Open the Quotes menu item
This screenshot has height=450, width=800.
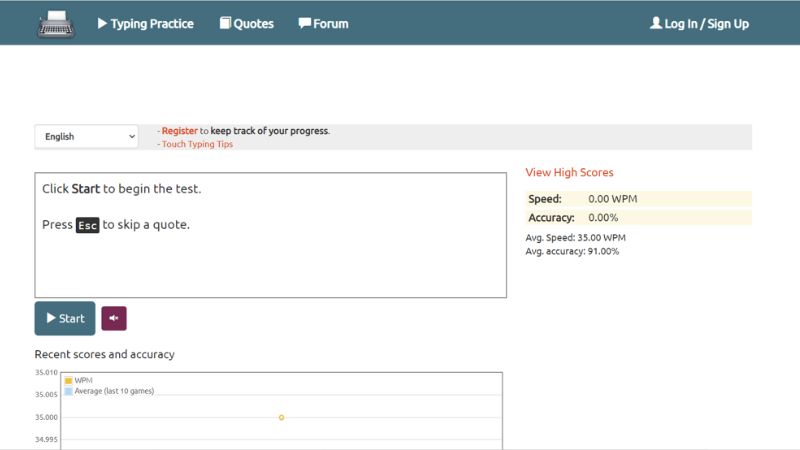coord(253,23)
